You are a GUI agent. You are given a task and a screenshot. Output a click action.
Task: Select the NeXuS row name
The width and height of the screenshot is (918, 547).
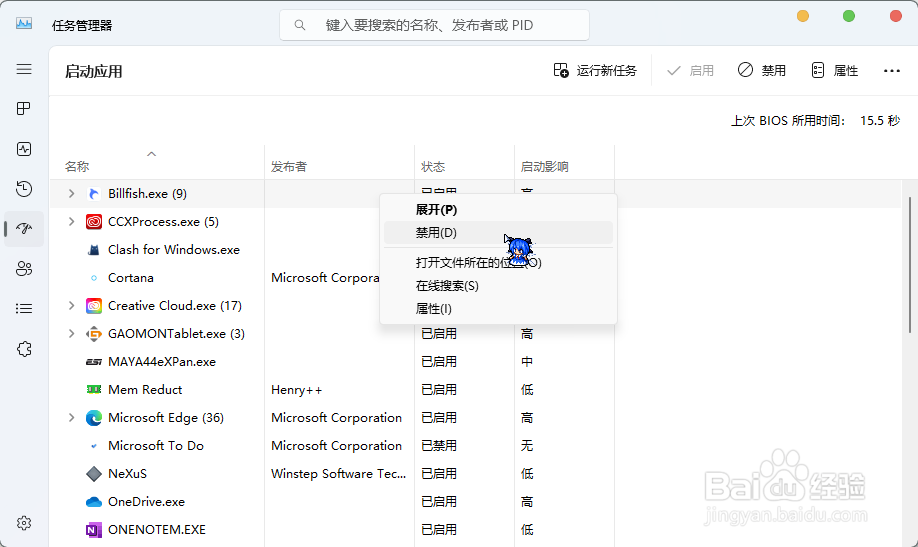[128, 474]
